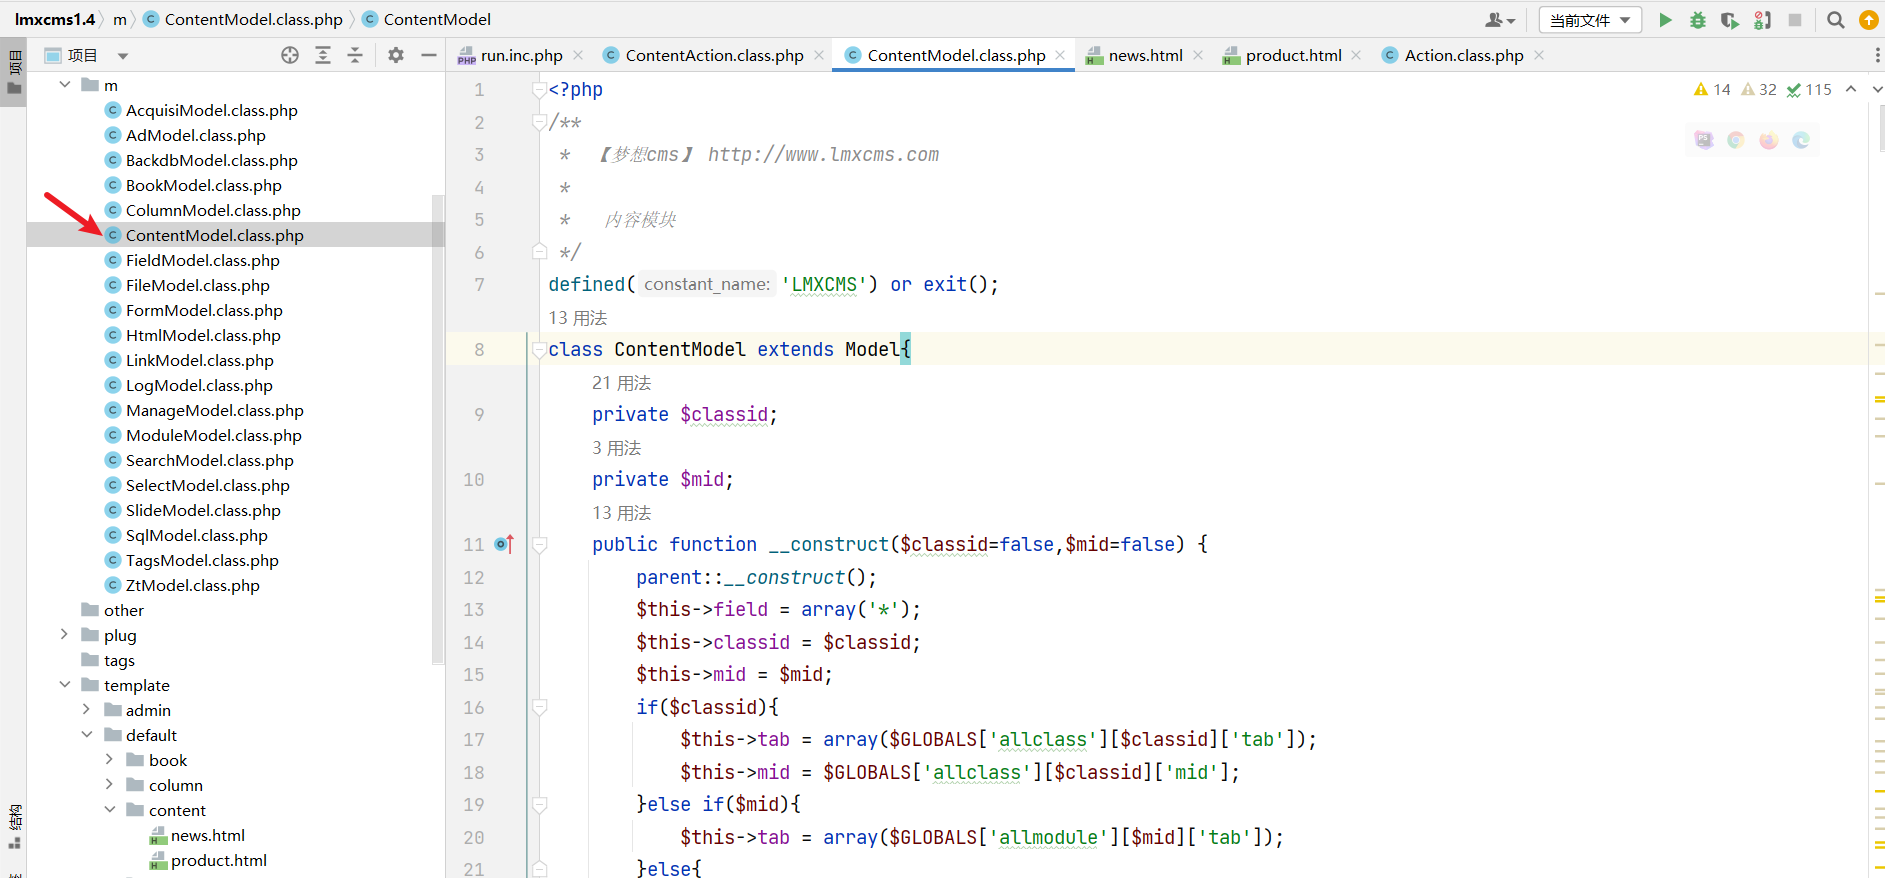Expand all nodes in project tree
The width and height of the screenshot is (1885, 878).
click(x=323, y=55)
